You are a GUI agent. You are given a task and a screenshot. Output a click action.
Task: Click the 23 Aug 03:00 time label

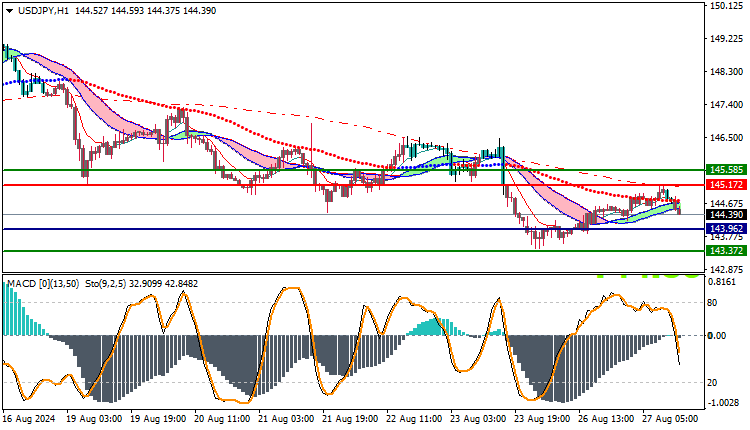click(478, 419)
